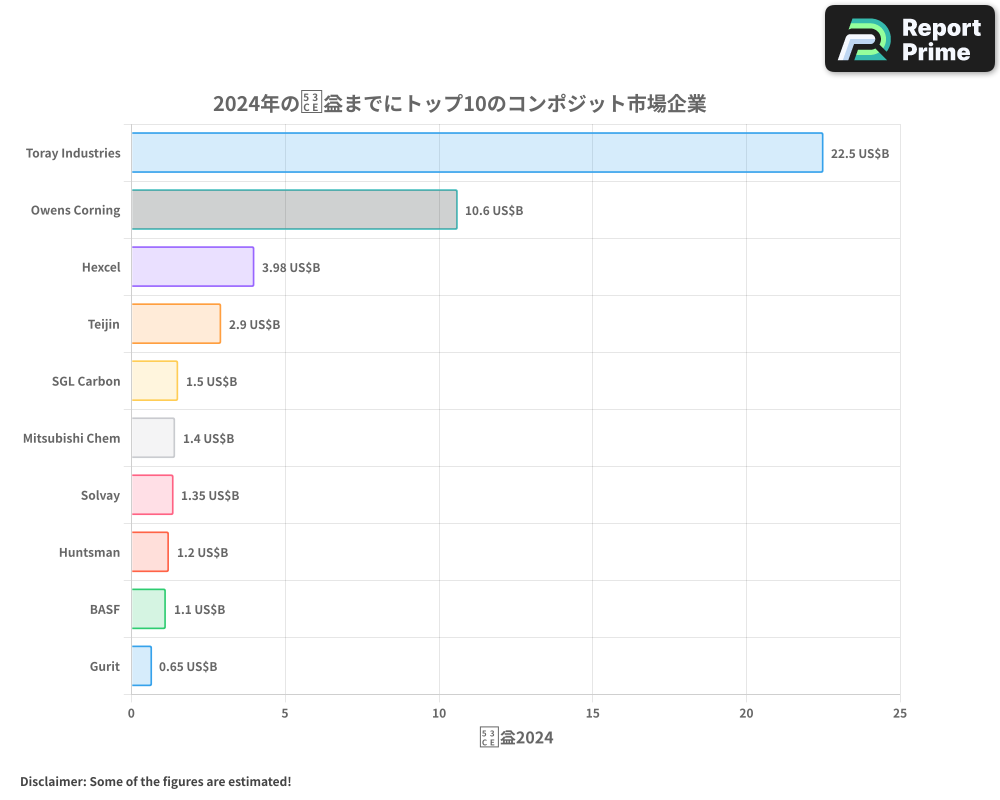
Task: Click the x-axis 2024 label
Action: (x=516, y=736)
